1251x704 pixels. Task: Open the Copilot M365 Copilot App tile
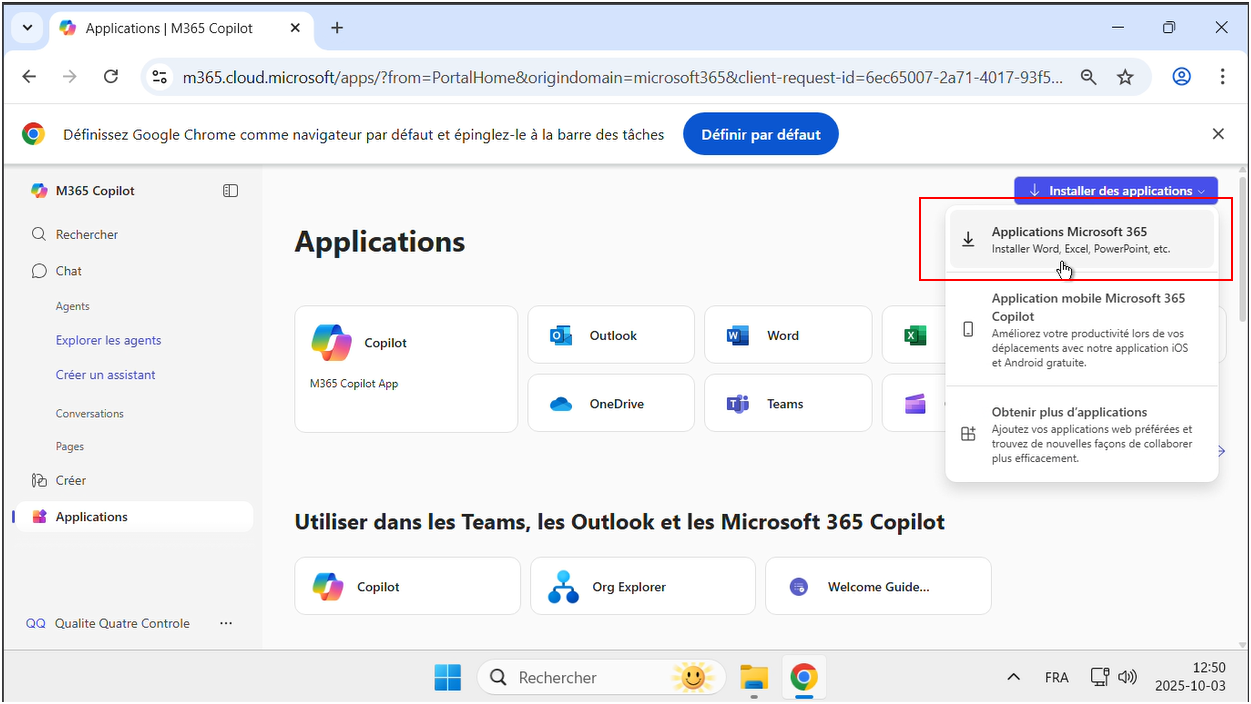pyautogui.click(x=406, y=368)
